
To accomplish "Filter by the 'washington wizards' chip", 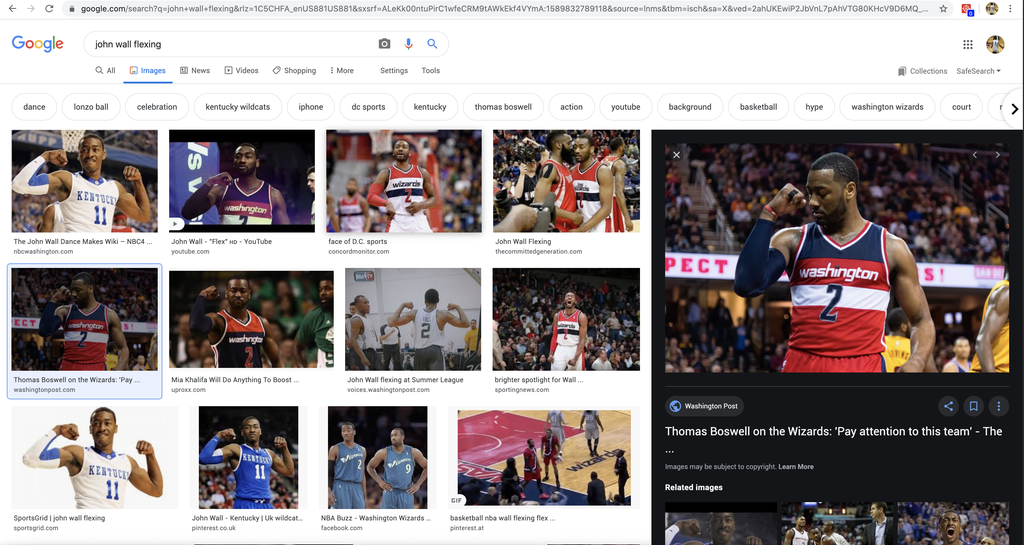I will (887, 107).
